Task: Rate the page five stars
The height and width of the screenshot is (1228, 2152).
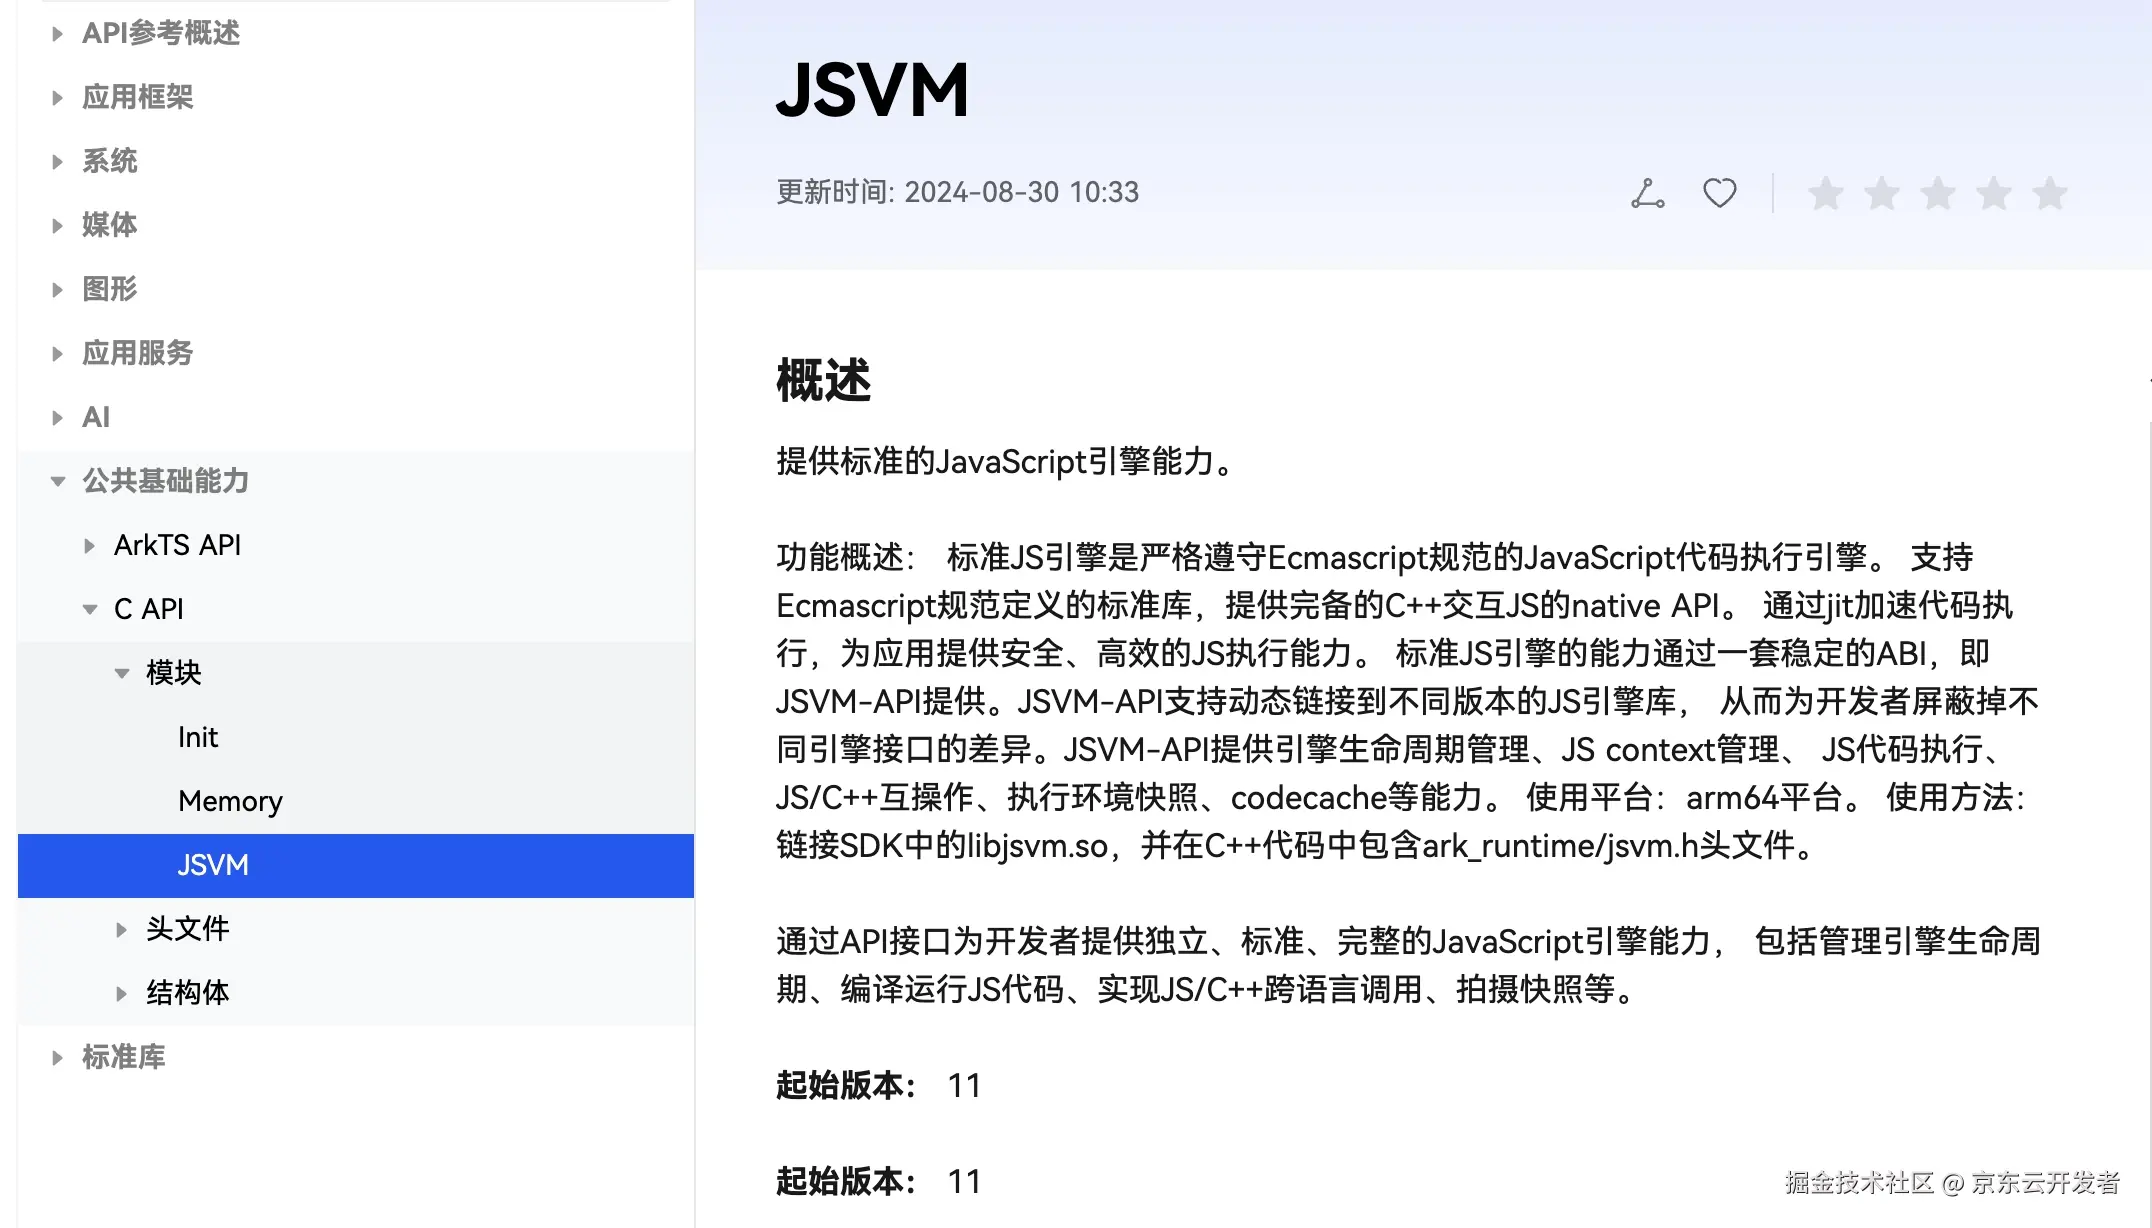Action: 2049,193
